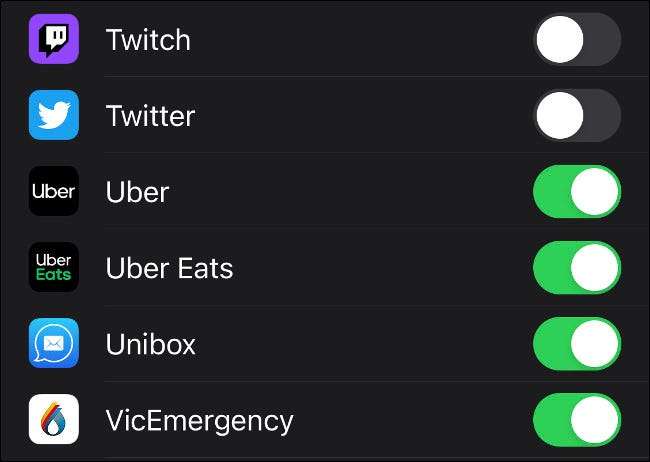Click the Twitter app name
This screenshot has height=462, width=650.
point(150,116)
